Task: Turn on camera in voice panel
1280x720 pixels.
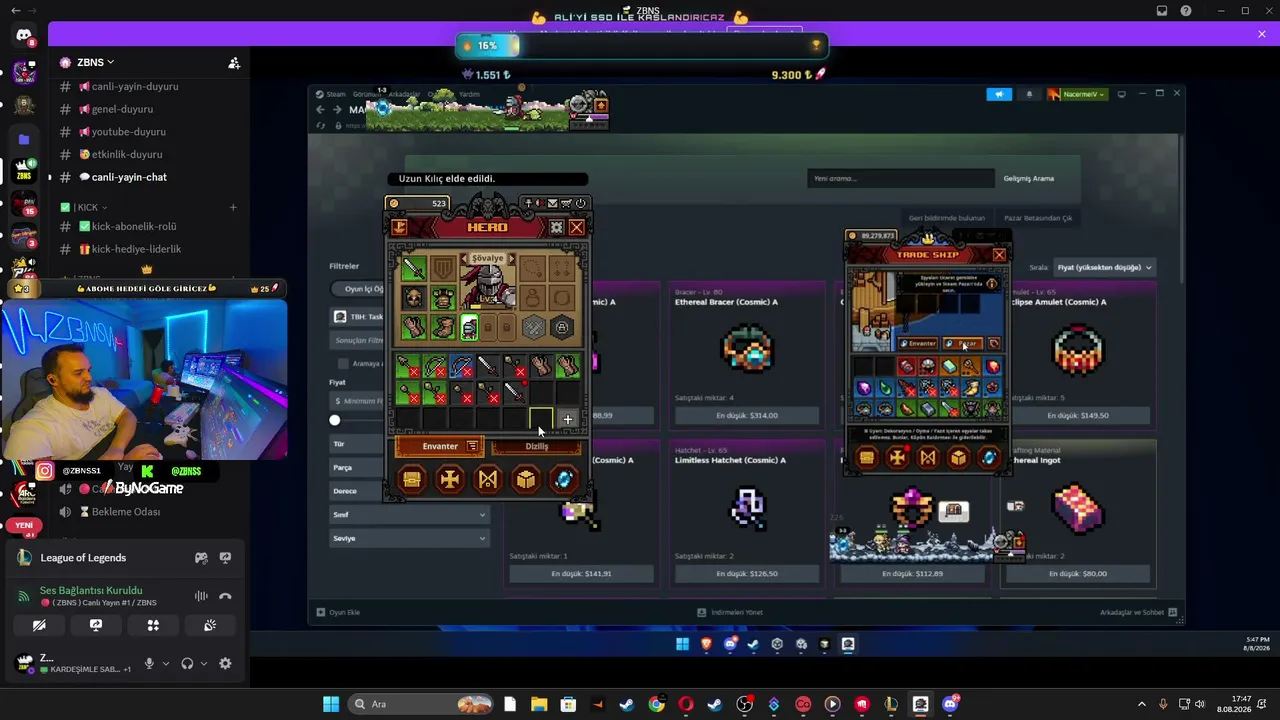Action: point(39,626)
